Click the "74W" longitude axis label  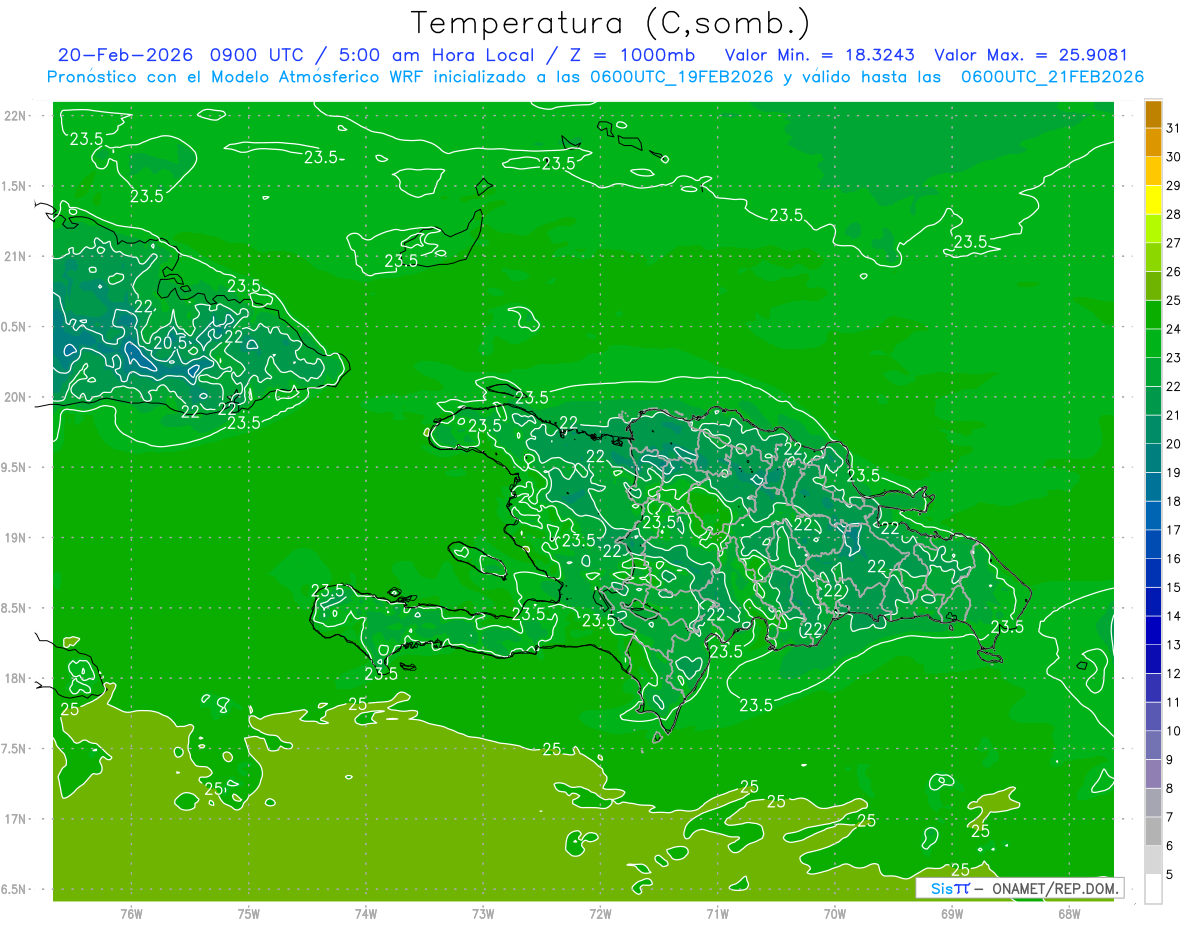(365, 914)
